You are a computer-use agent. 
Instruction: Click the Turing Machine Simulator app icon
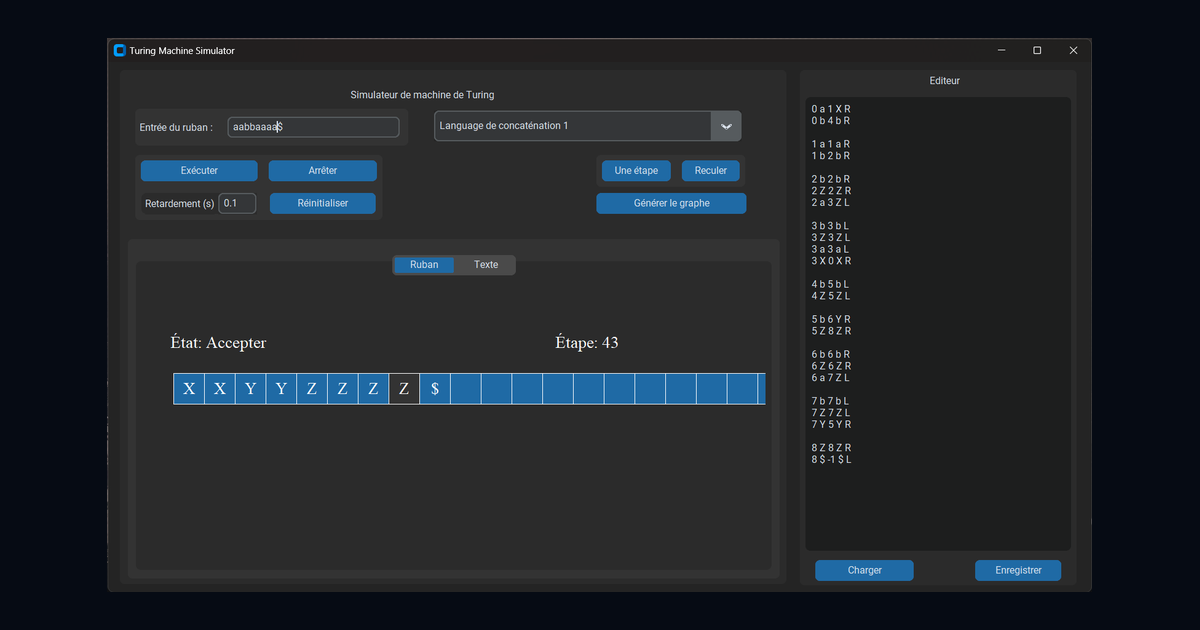(120, 50)
